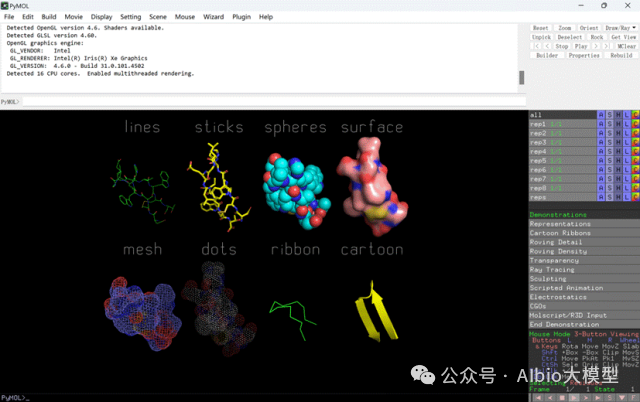The image size is (640, 402).
Task: Open the H (Hide) menu for rep5
Action: [618, 160]
